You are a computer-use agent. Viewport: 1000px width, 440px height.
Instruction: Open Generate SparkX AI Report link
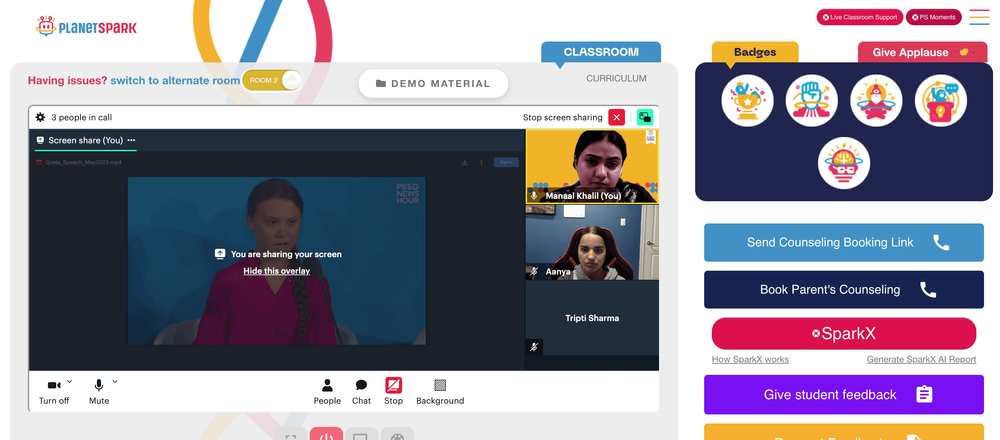point(921,360)
